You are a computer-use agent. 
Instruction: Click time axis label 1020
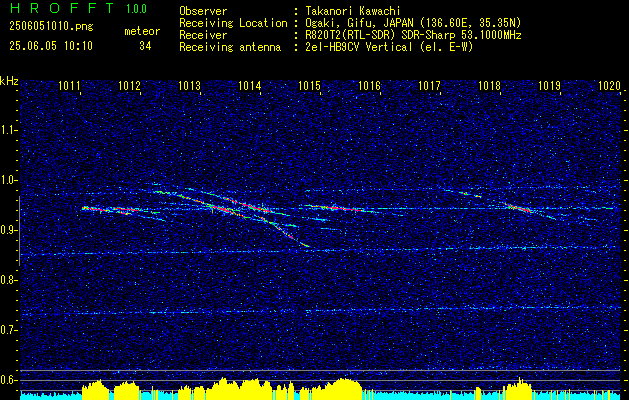point(610,85)
